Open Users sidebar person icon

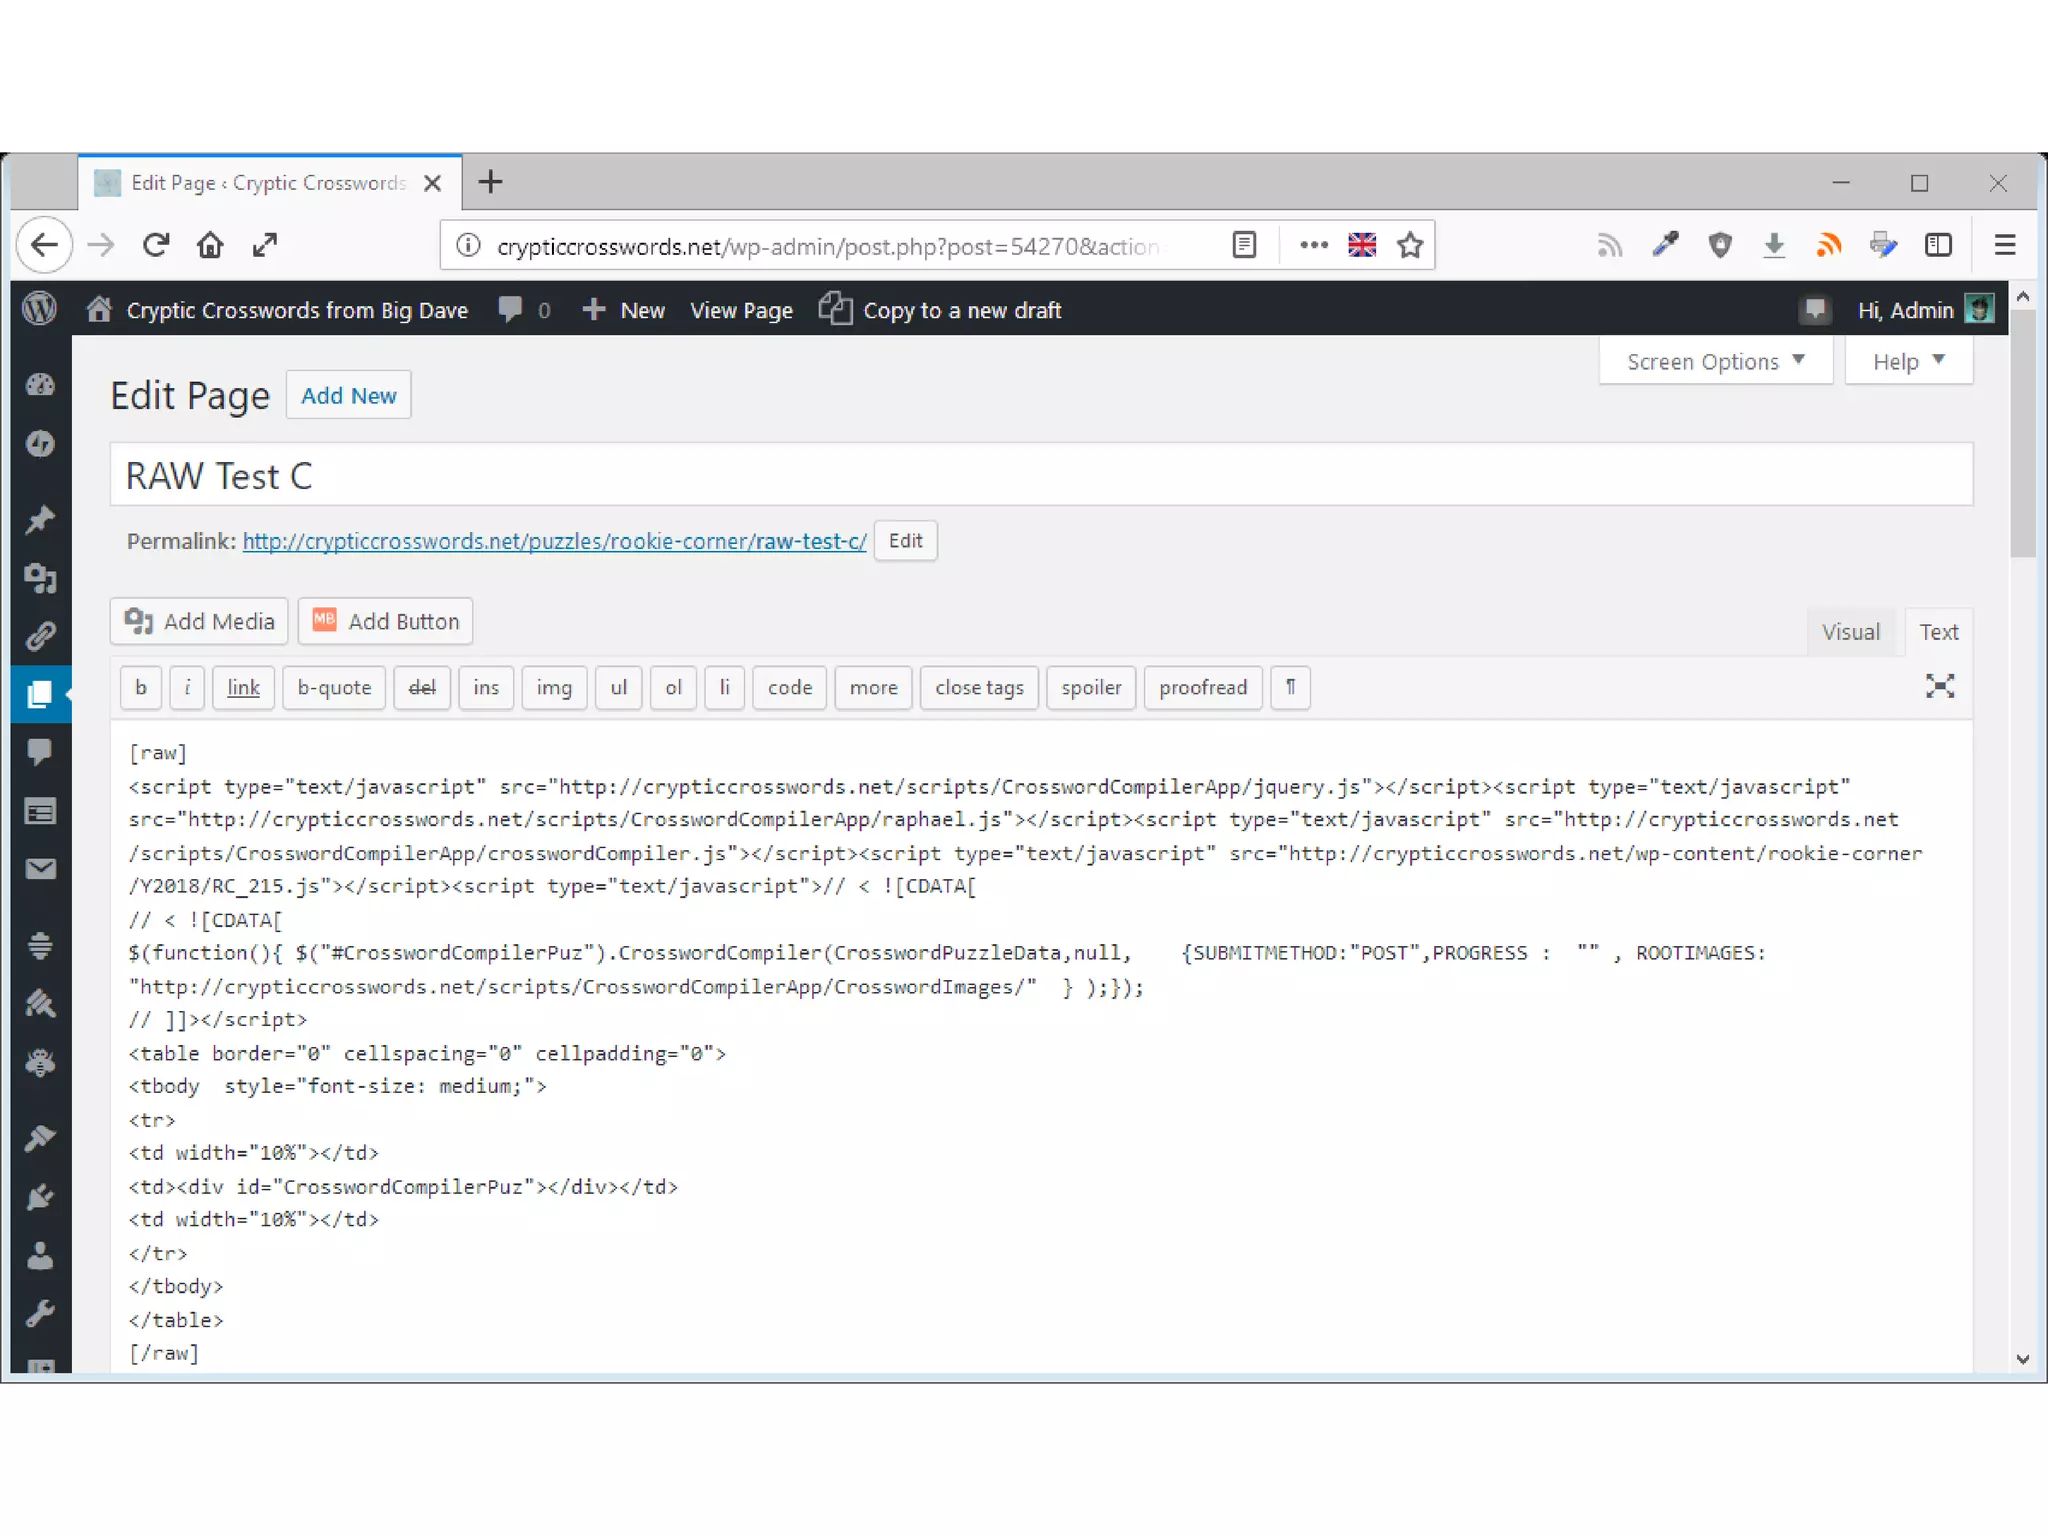[x=40, y=1256]
